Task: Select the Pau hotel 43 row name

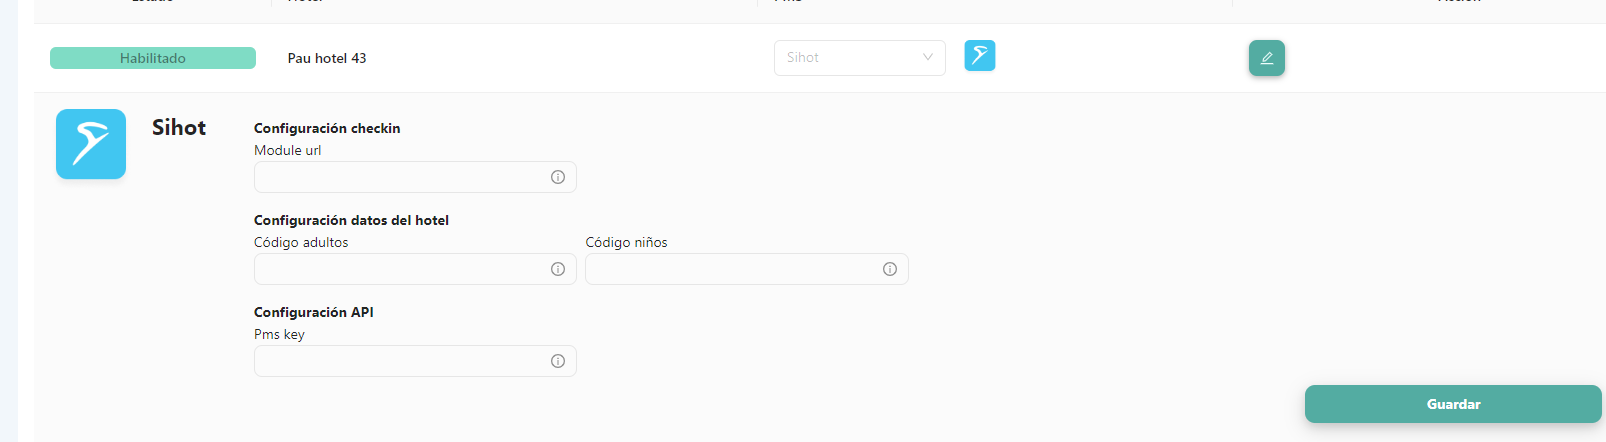Action: 327,58
